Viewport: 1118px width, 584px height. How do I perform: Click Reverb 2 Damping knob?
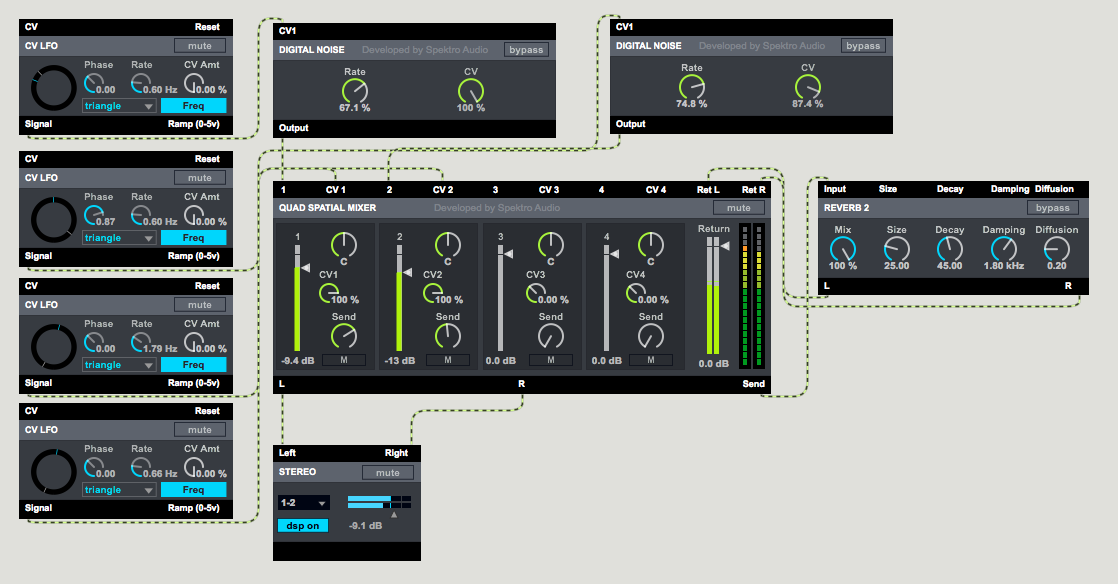[1003, 249]
